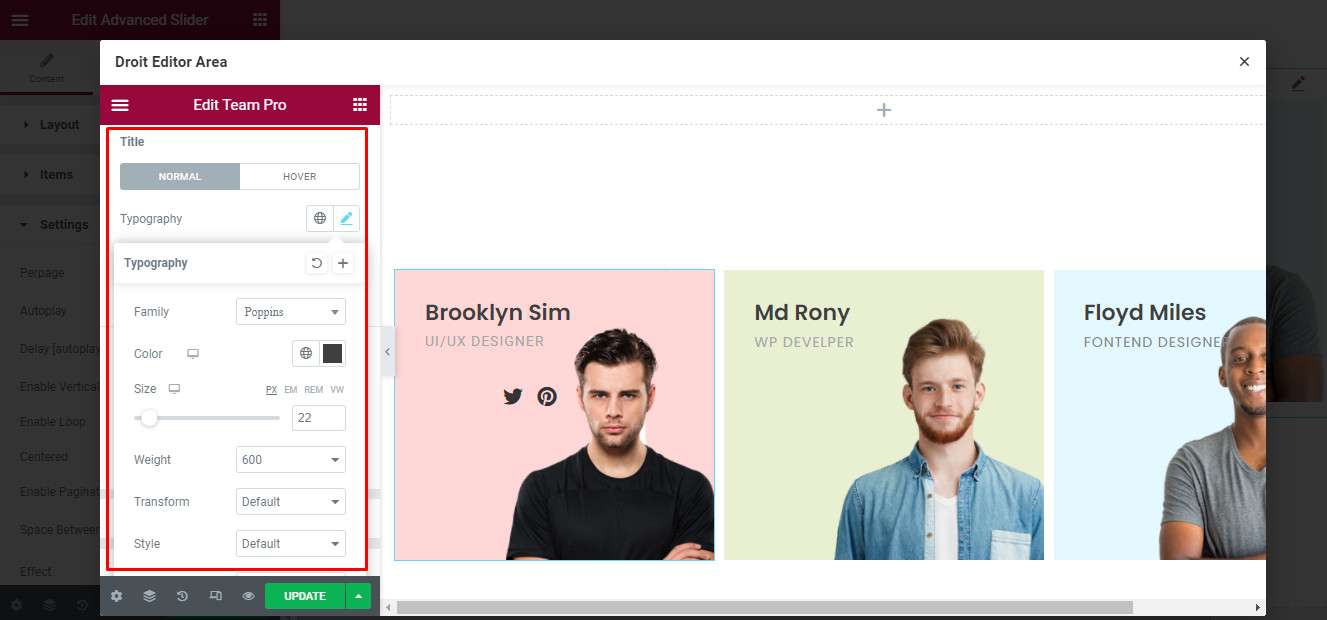Open the widgets grid in Edit Team Pro header
The width and height of the screenshot is (1327, 620).
tap(360, 105)
